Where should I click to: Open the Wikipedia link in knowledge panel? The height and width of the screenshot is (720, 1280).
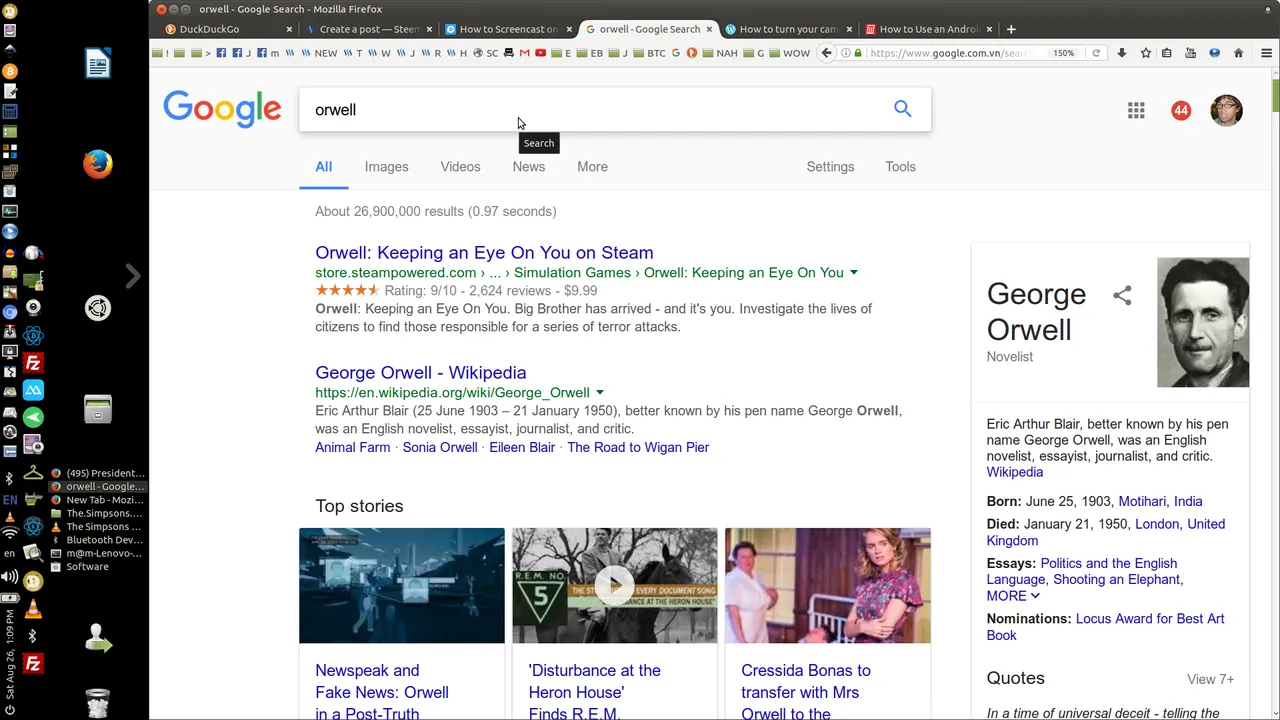(x=1015, y=472)
